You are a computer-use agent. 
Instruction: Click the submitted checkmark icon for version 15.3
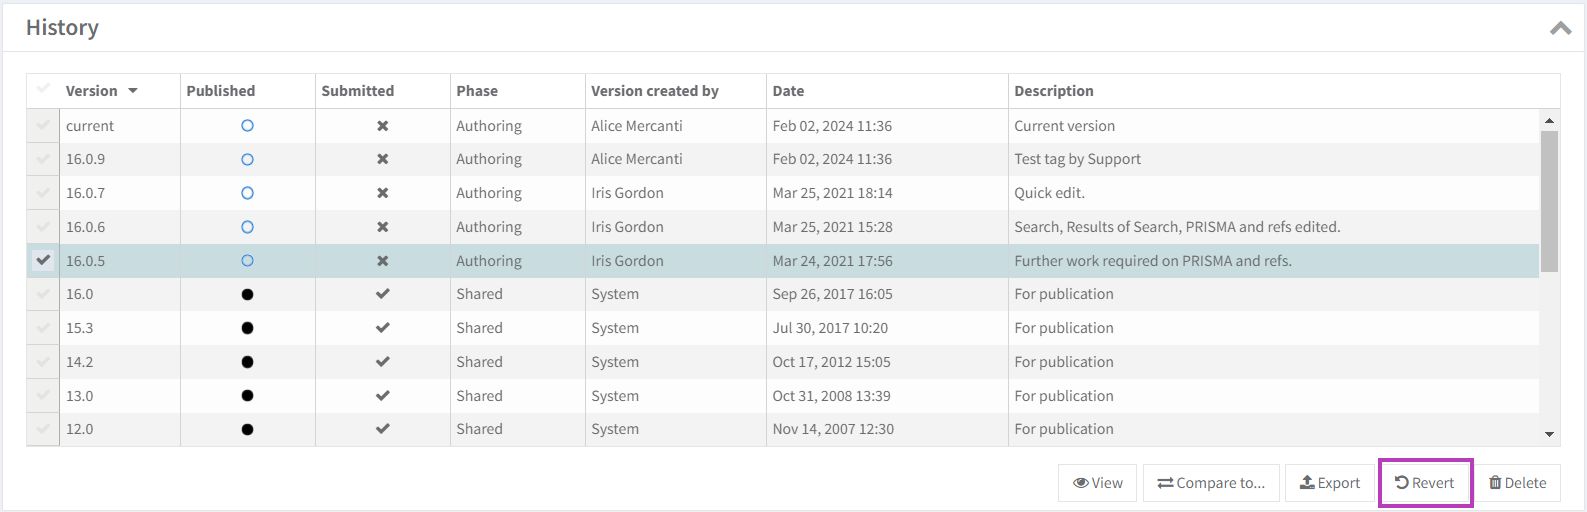pos(382,328)
